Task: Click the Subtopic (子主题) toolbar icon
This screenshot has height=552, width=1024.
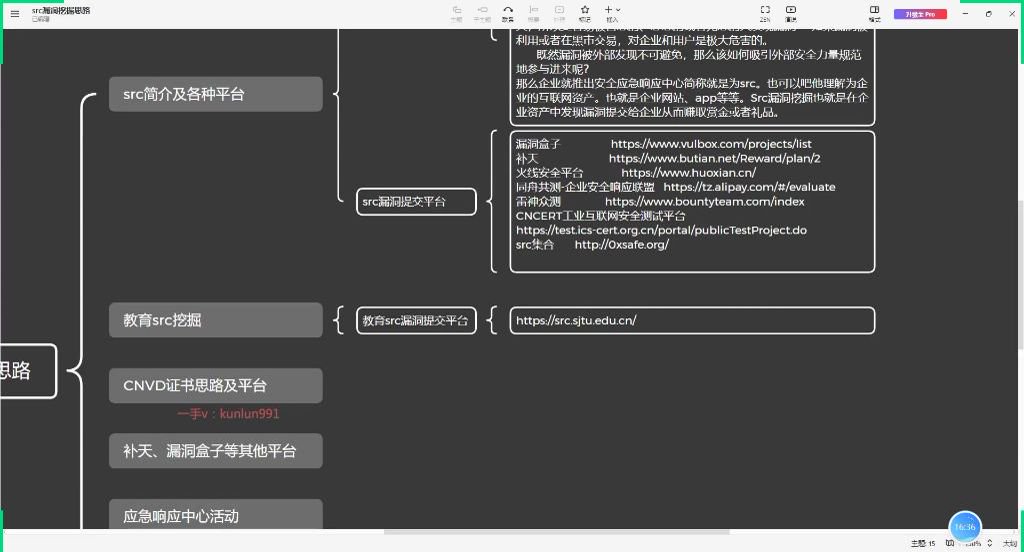Action: (x=482, y=13)
